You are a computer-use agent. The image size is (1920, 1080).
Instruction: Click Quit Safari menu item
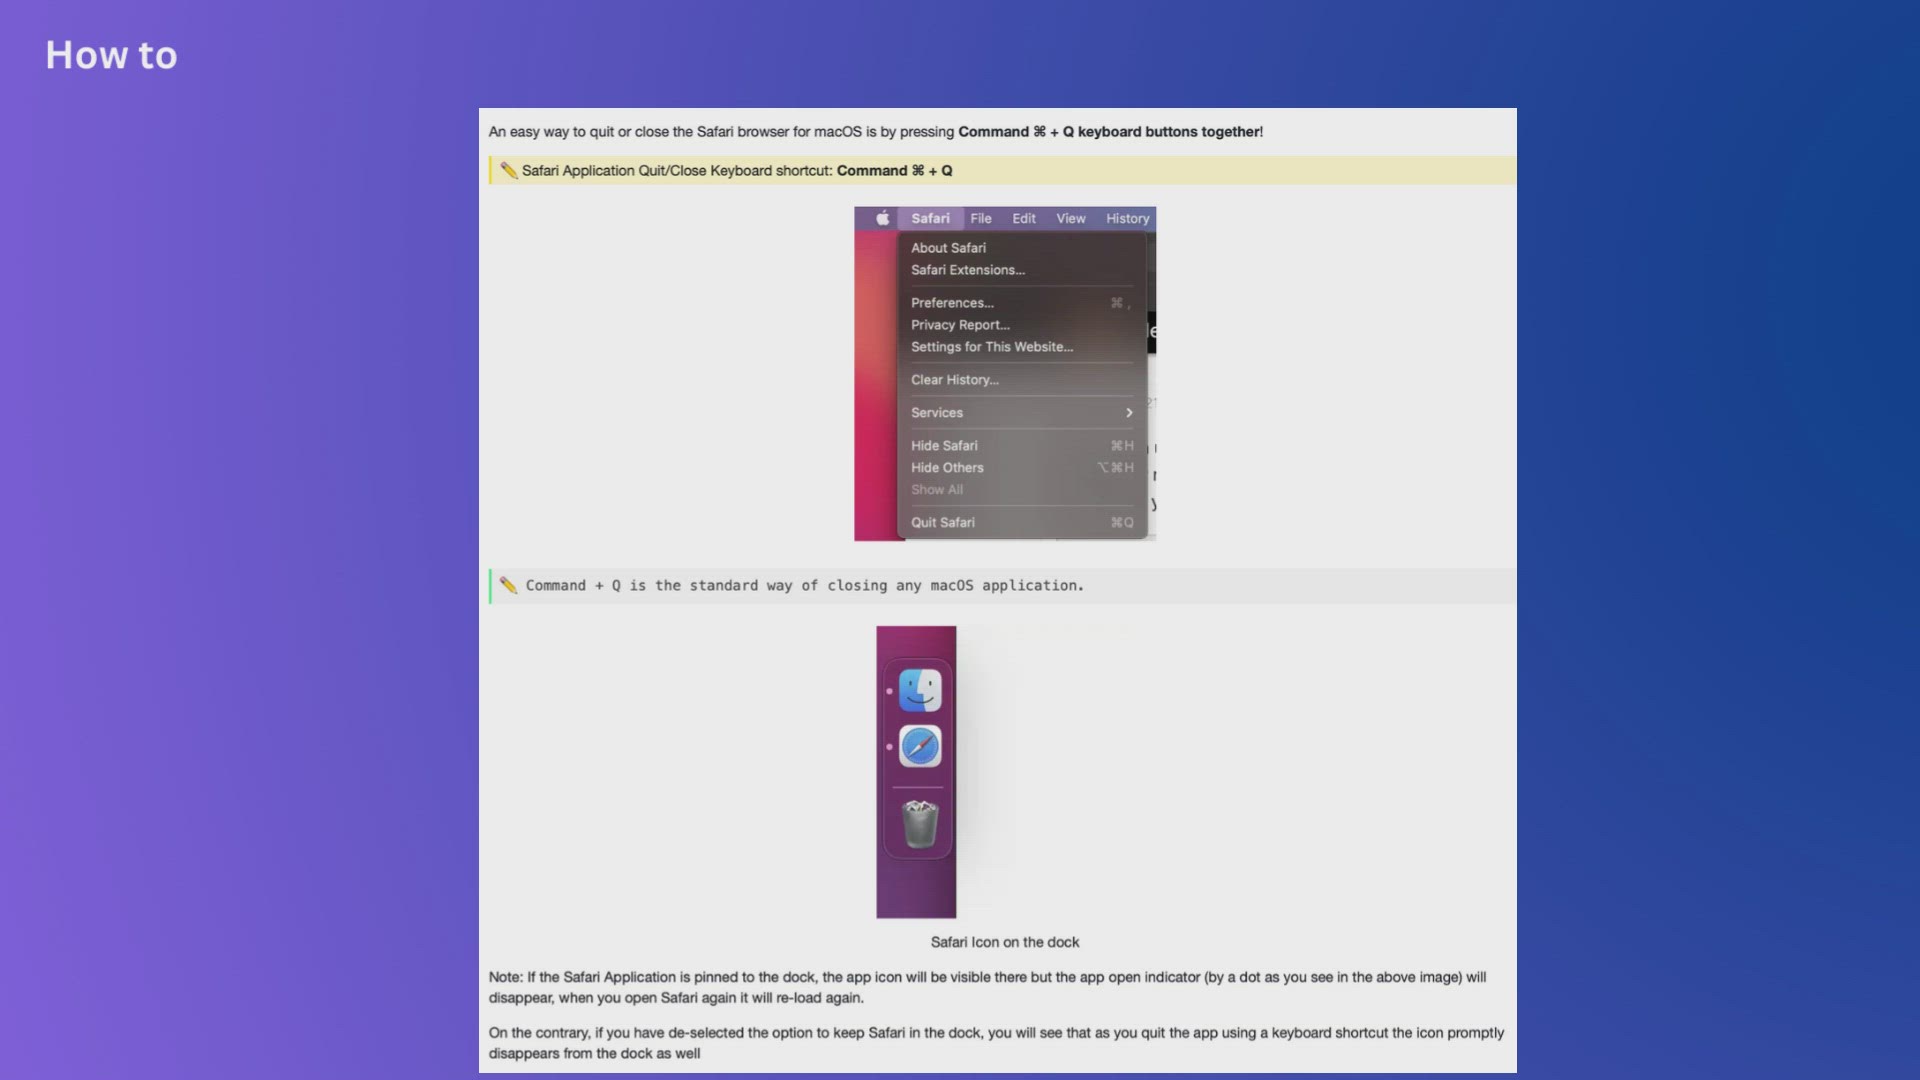(942, 523)
